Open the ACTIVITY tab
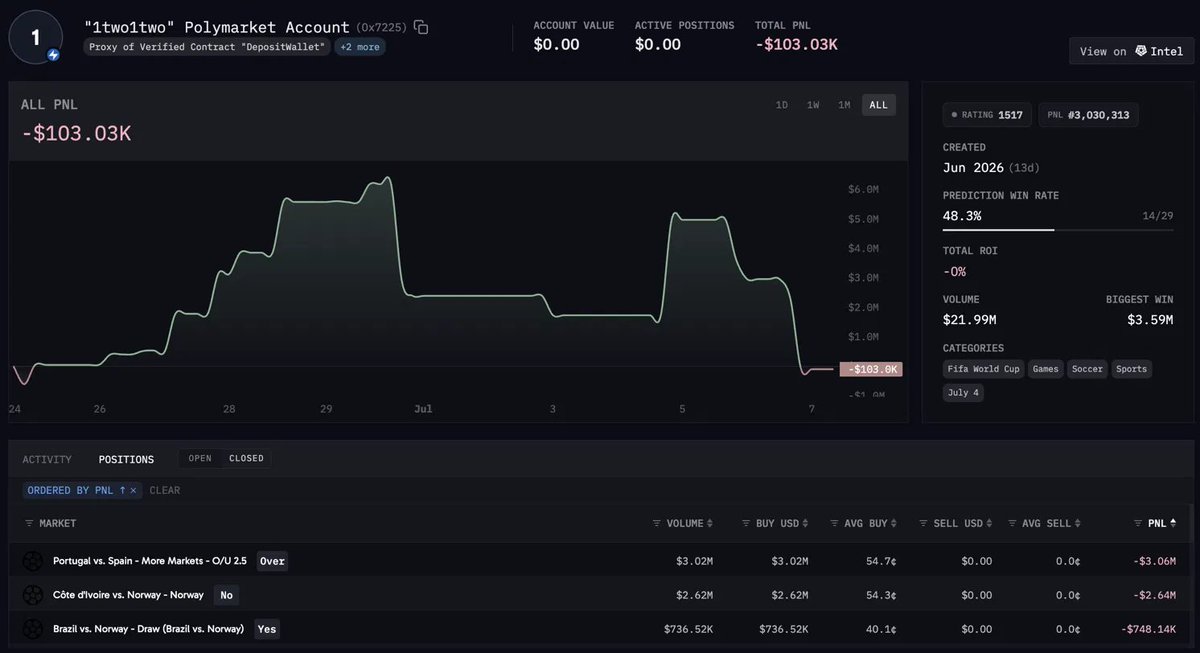The image size is (1200, 653). click(47, 459)
